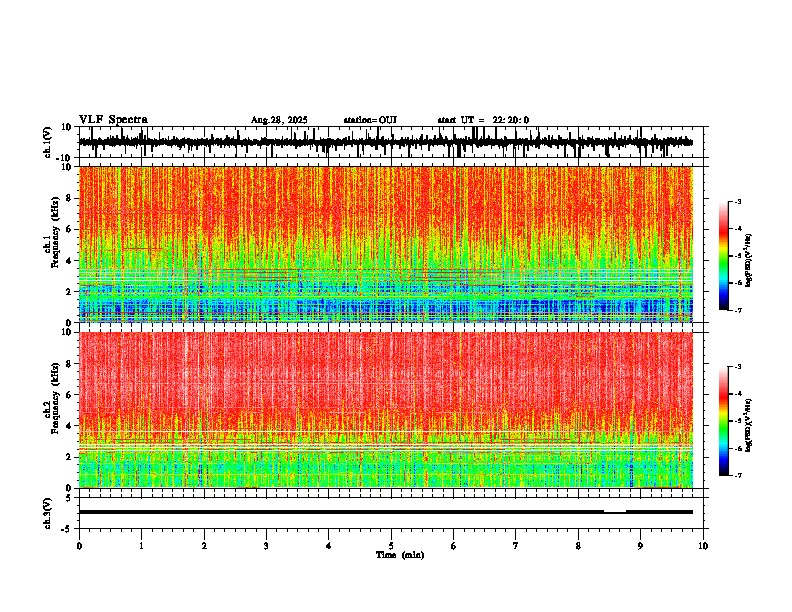Click the gap in the ch.3 trace

pos(615,512)
